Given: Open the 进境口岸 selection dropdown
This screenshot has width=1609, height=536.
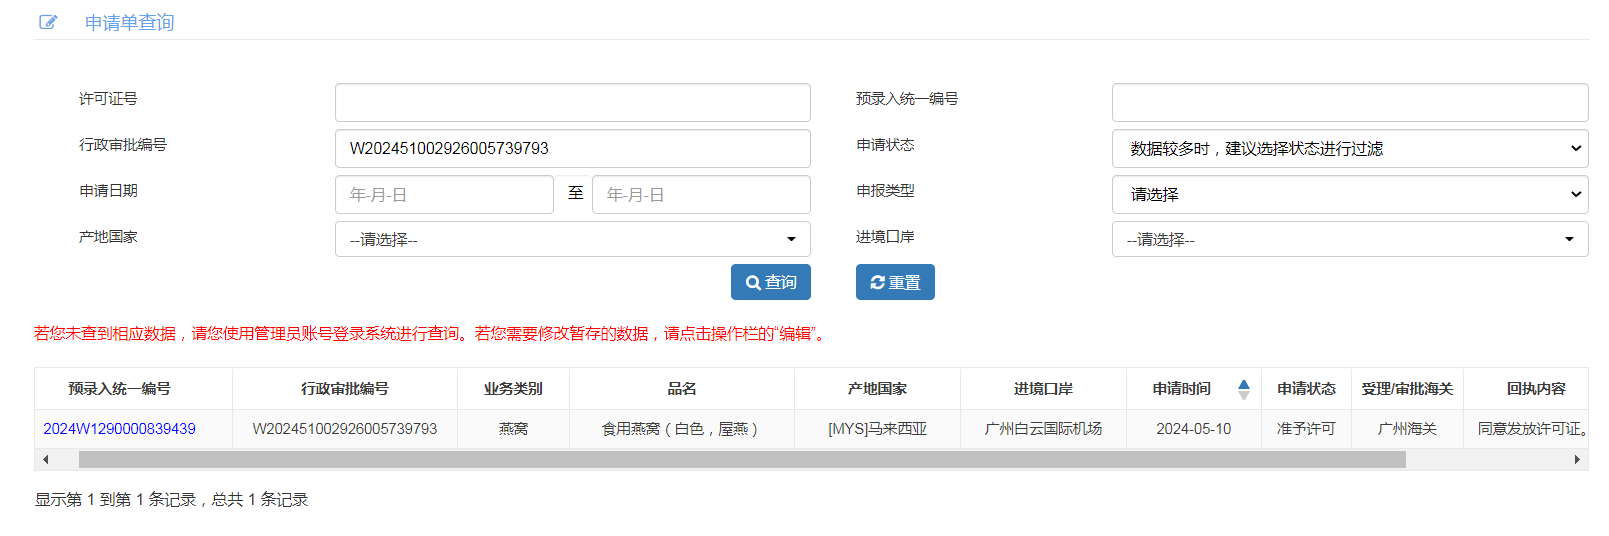Looking at the screenshot, I should click(x=1349, y=240).
